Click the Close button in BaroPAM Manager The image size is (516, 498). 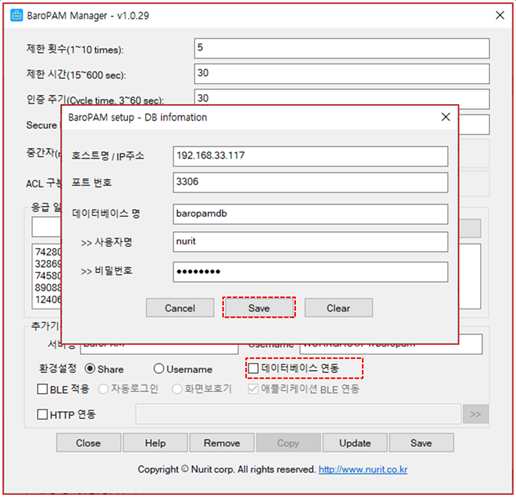[x=88, y=443]
